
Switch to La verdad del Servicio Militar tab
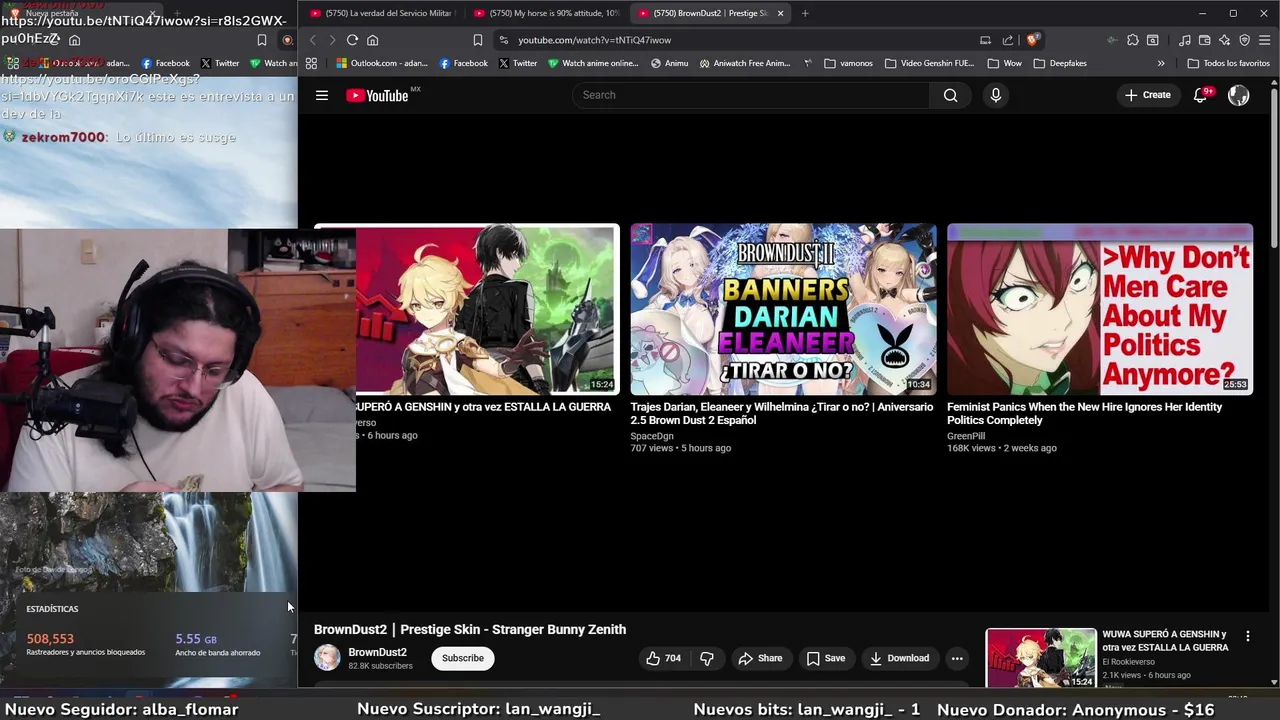tap(382, 13)
